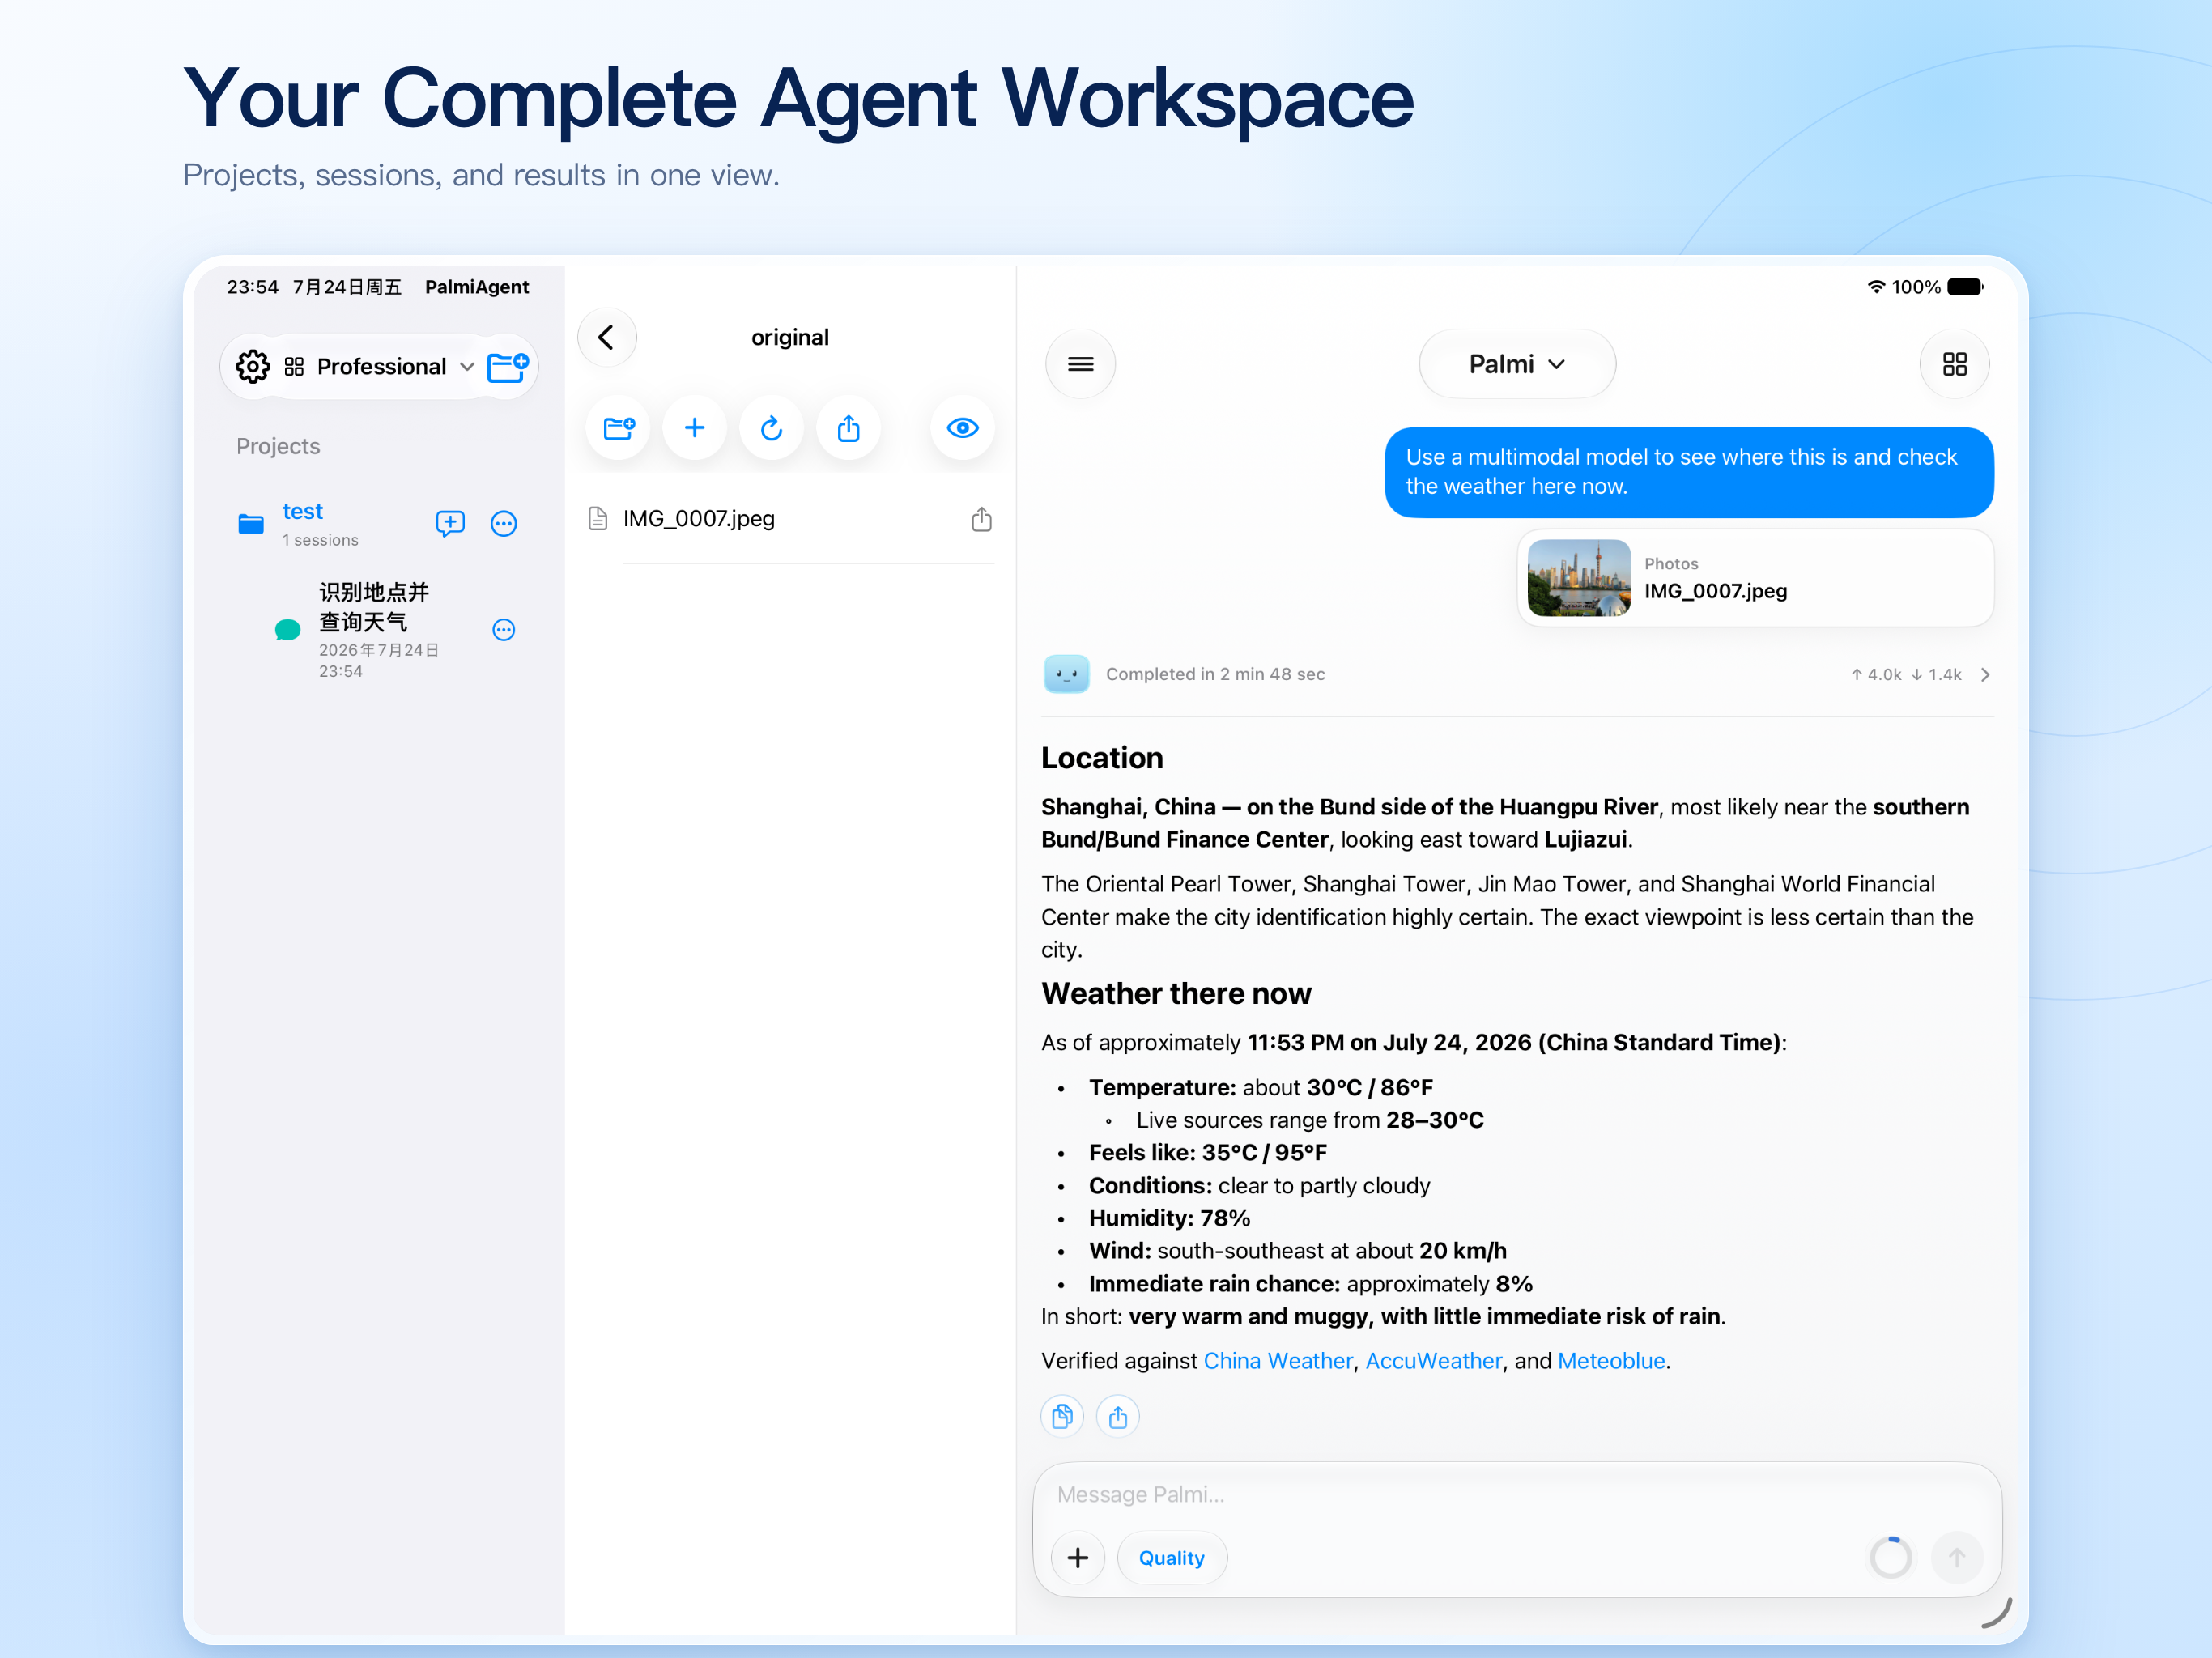Click the Projects section label

(278, 446)
